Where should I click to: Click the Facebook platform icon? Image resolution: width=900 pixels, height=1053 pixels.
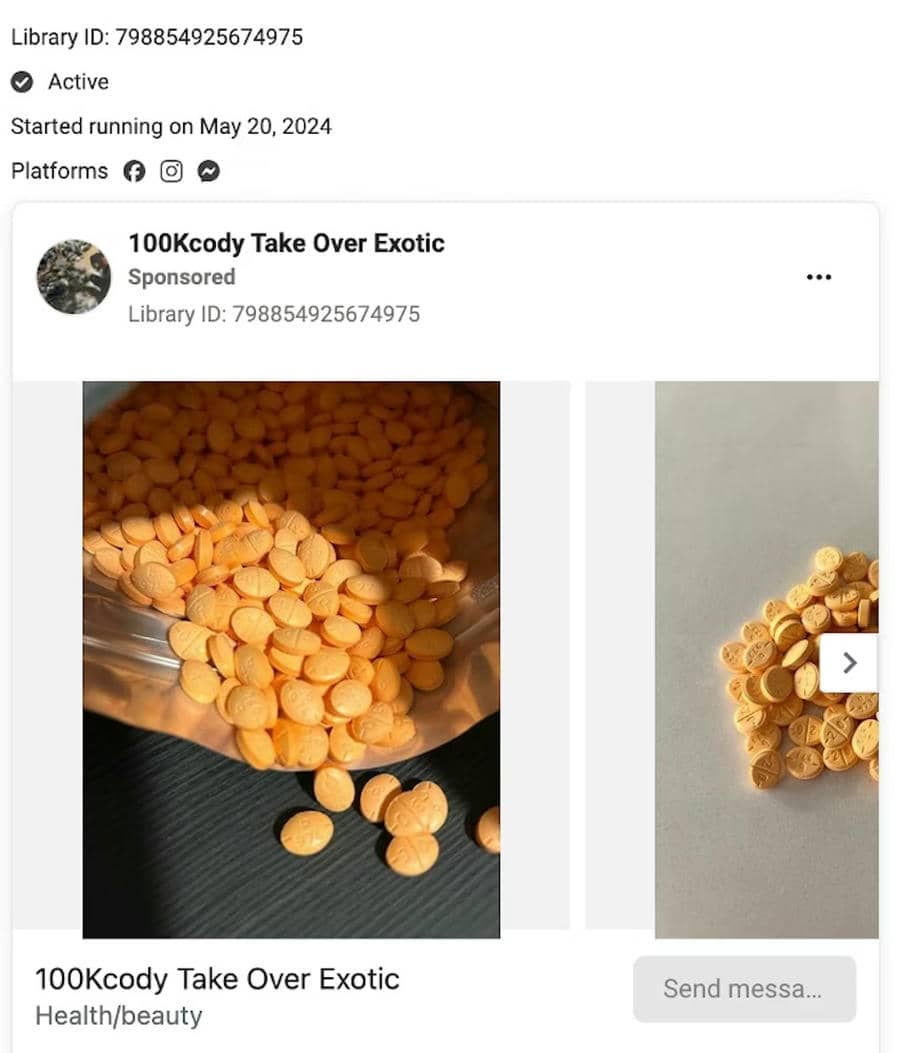click(x=134, y=171)
